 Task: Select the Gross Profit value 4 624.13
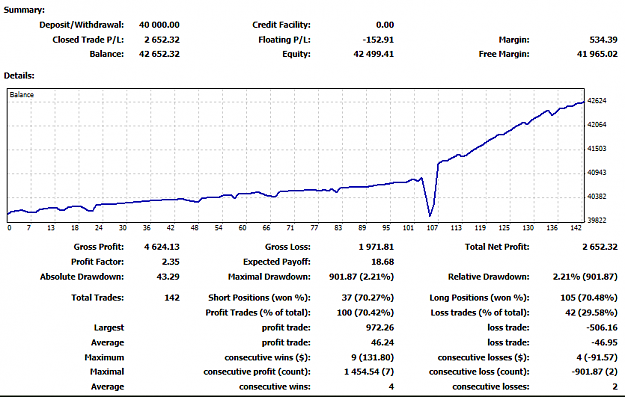point(162,247)
